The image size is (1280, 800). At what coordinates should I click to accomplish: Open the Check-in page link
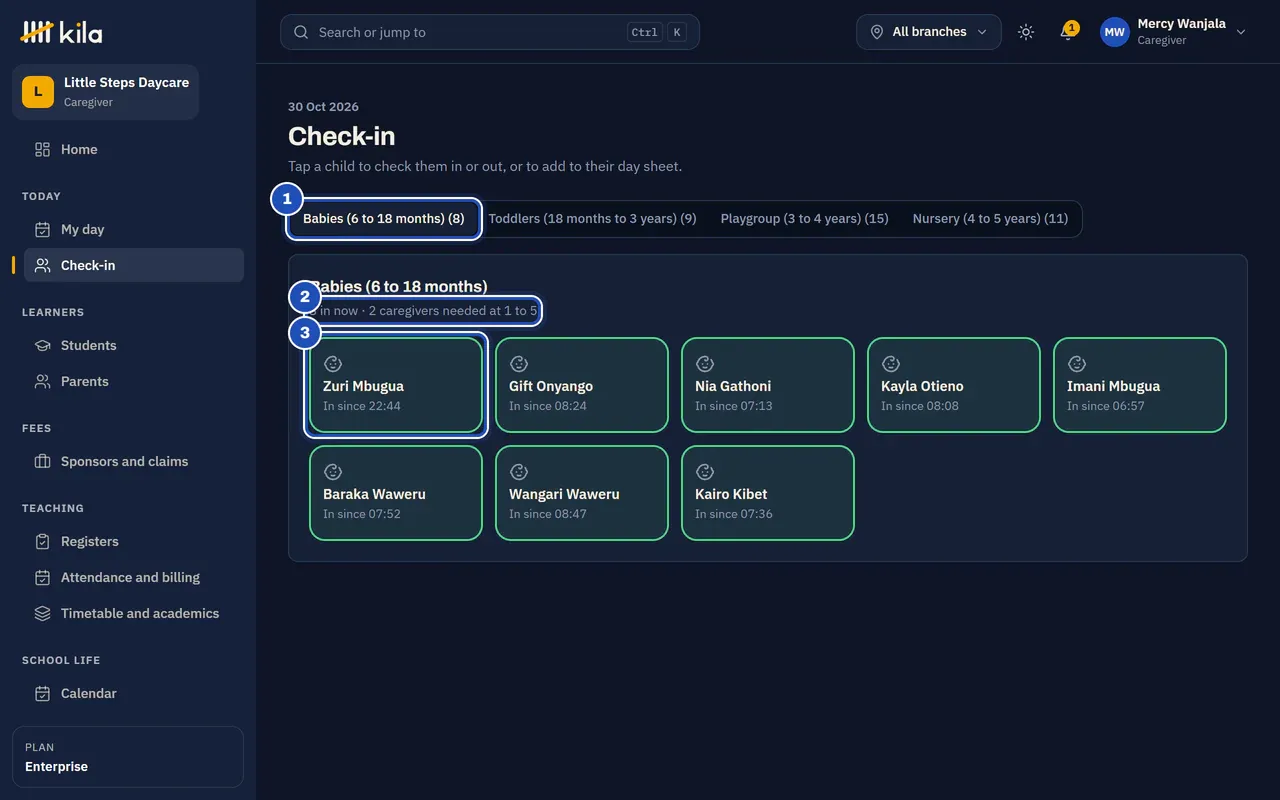point(134,266)
